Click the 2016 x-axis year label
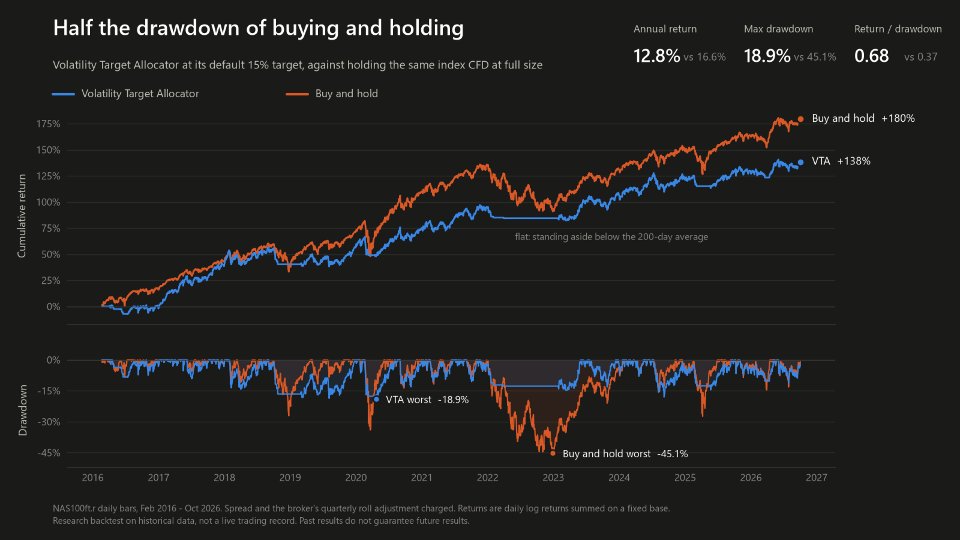 [92, 478]
